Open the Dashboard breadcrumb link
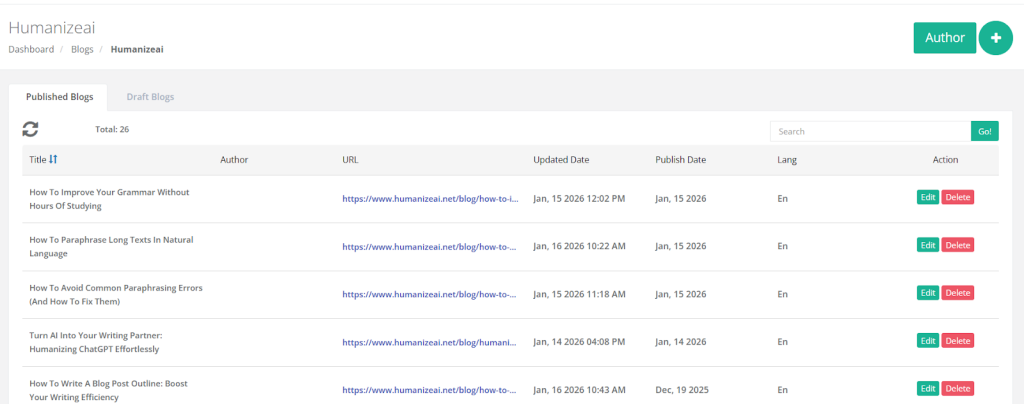 coord(31,49)
